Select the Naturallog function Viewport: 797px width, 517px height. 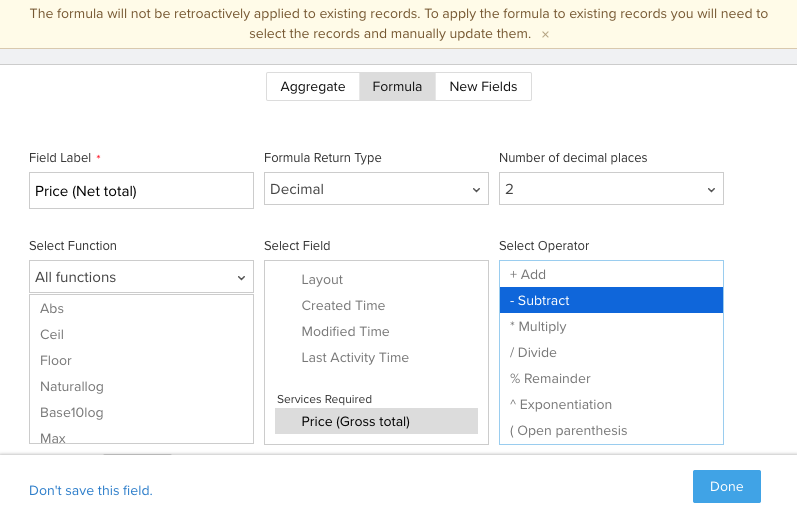(x=72, y=387)
